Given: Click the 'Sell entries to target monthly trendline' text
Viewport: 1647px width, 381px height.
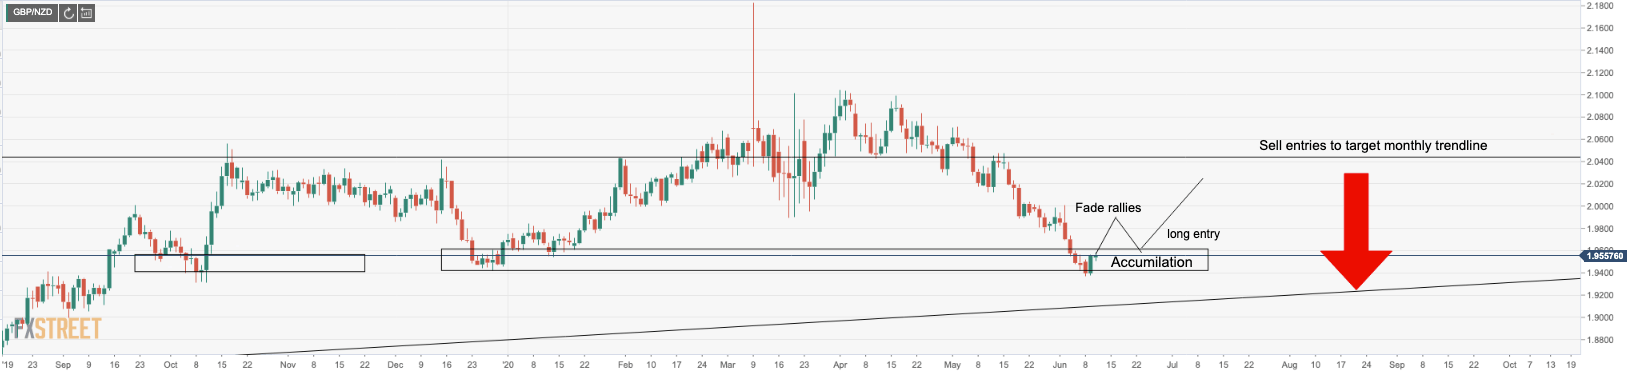Looking at the screenshot, I should tap(1373, 146).
